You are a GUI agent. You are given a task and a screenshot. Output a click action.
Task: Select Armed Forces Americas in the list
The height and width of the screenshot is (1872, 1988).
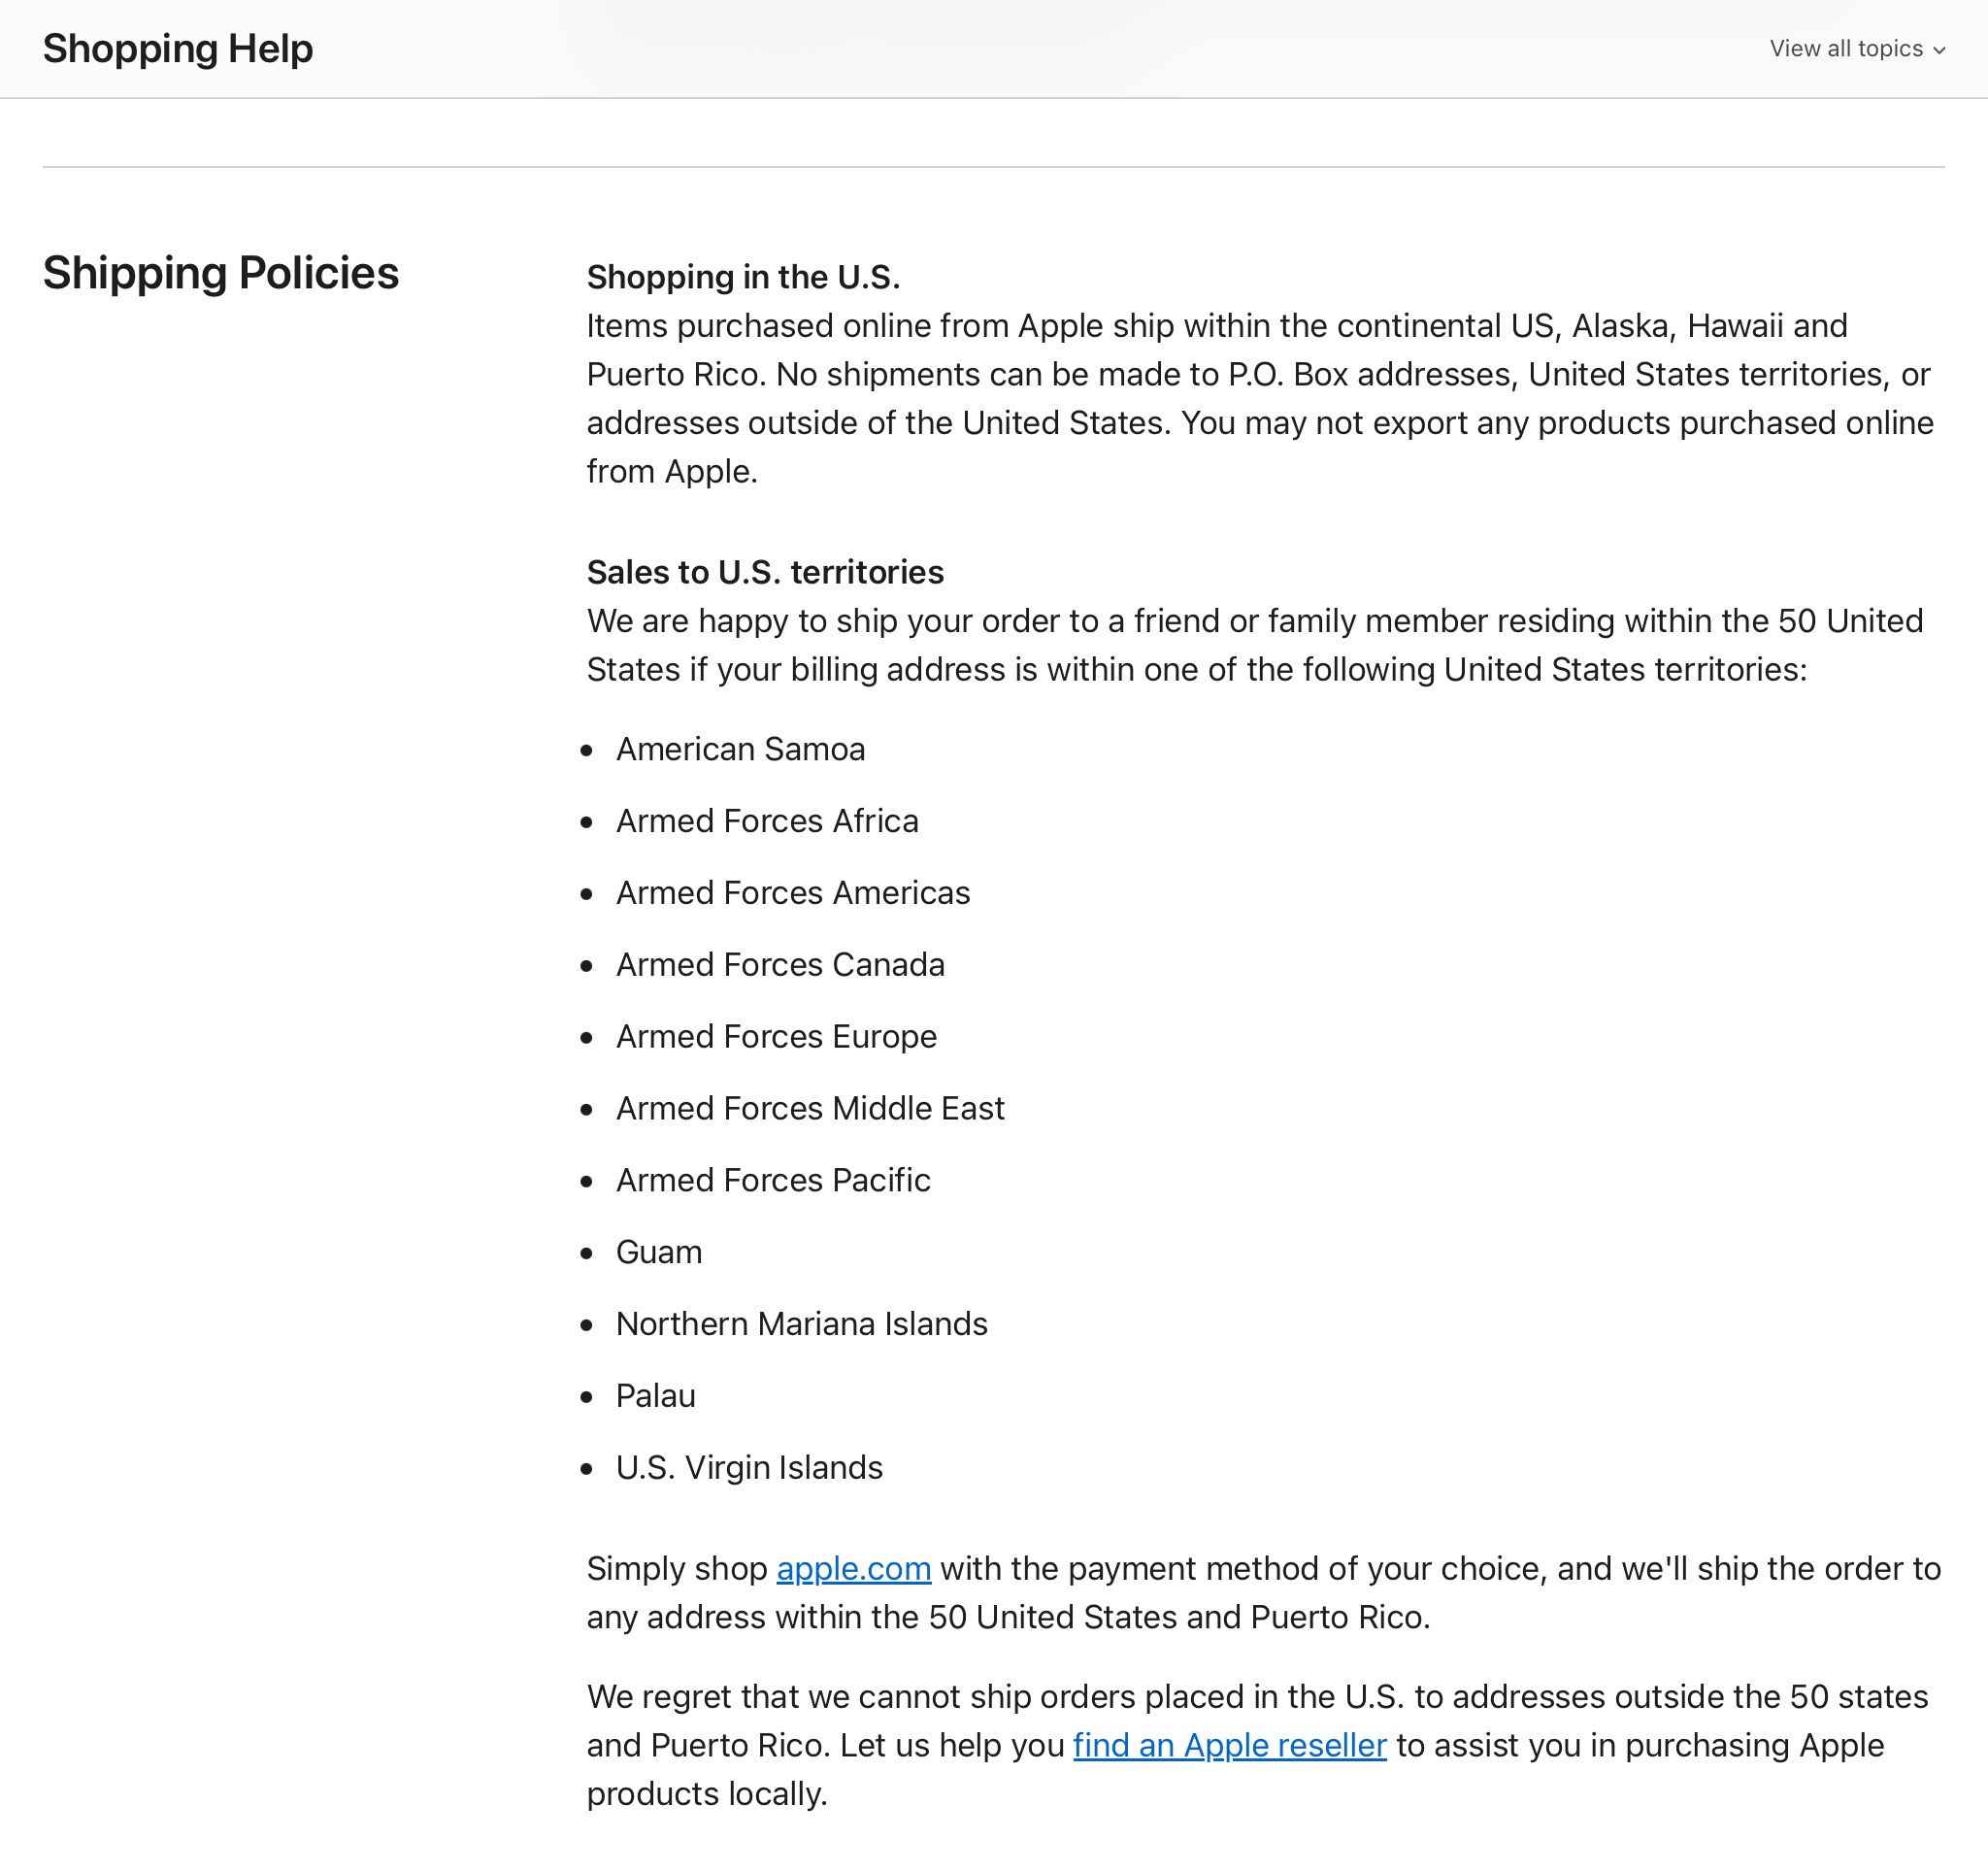[x=793, y=893]
